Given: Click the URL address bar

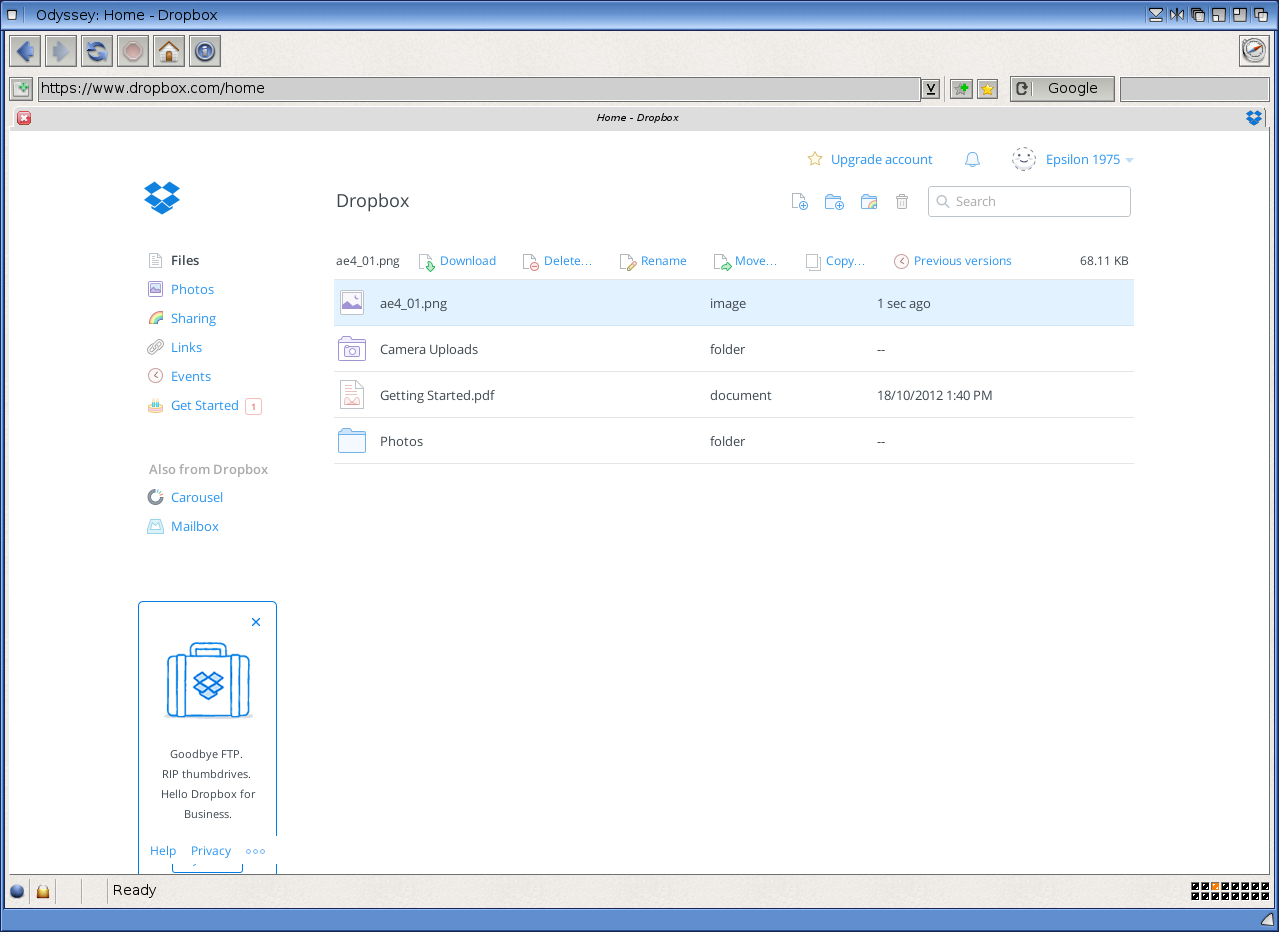Looking at the screenshot, I should [479, 89].
